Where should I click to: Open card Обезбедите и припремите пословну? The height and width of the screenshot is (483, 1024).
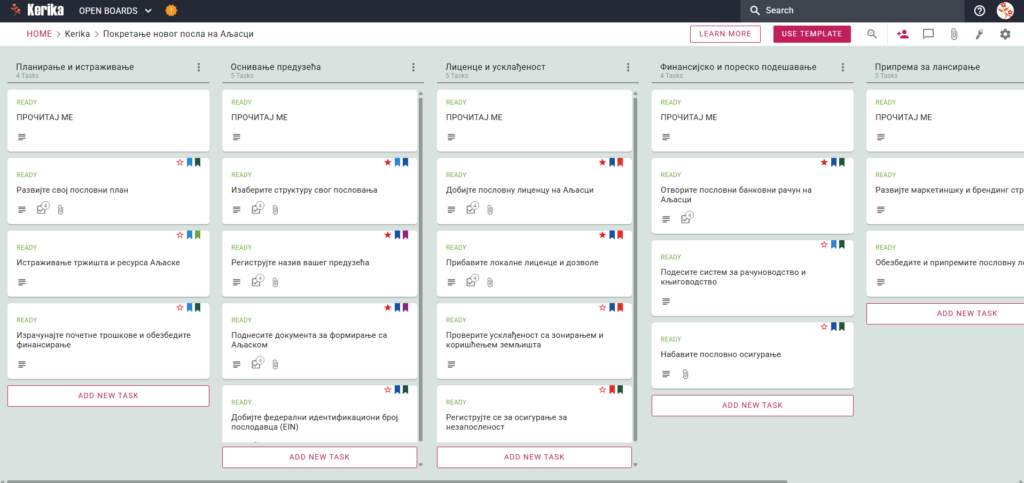[x=945, y=264]
